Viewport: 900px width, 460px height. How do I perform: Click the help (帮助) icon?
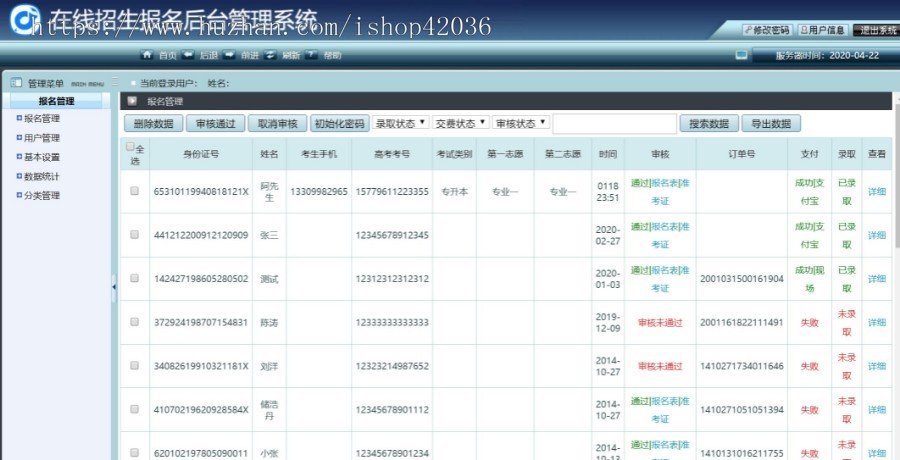click(x=312, y=55)
